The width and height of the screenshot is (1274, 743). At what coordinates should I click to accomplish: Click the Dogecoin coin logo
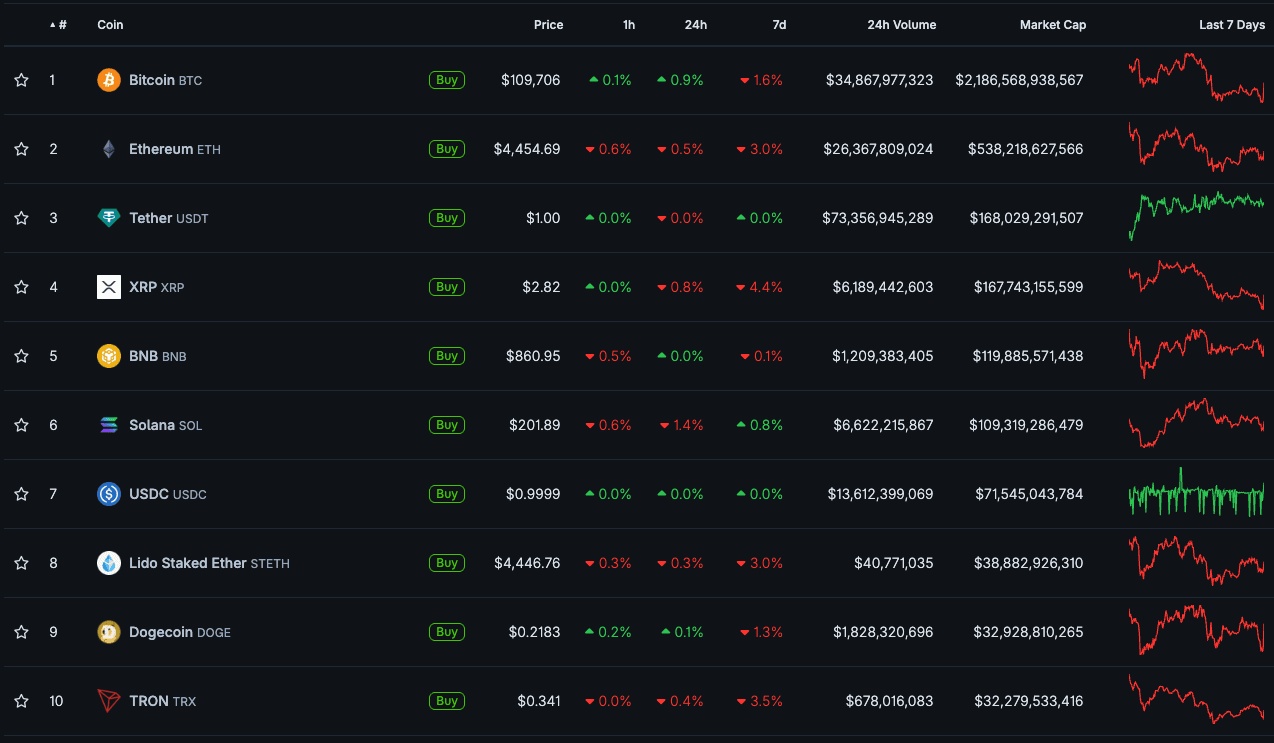pos(109,632)
